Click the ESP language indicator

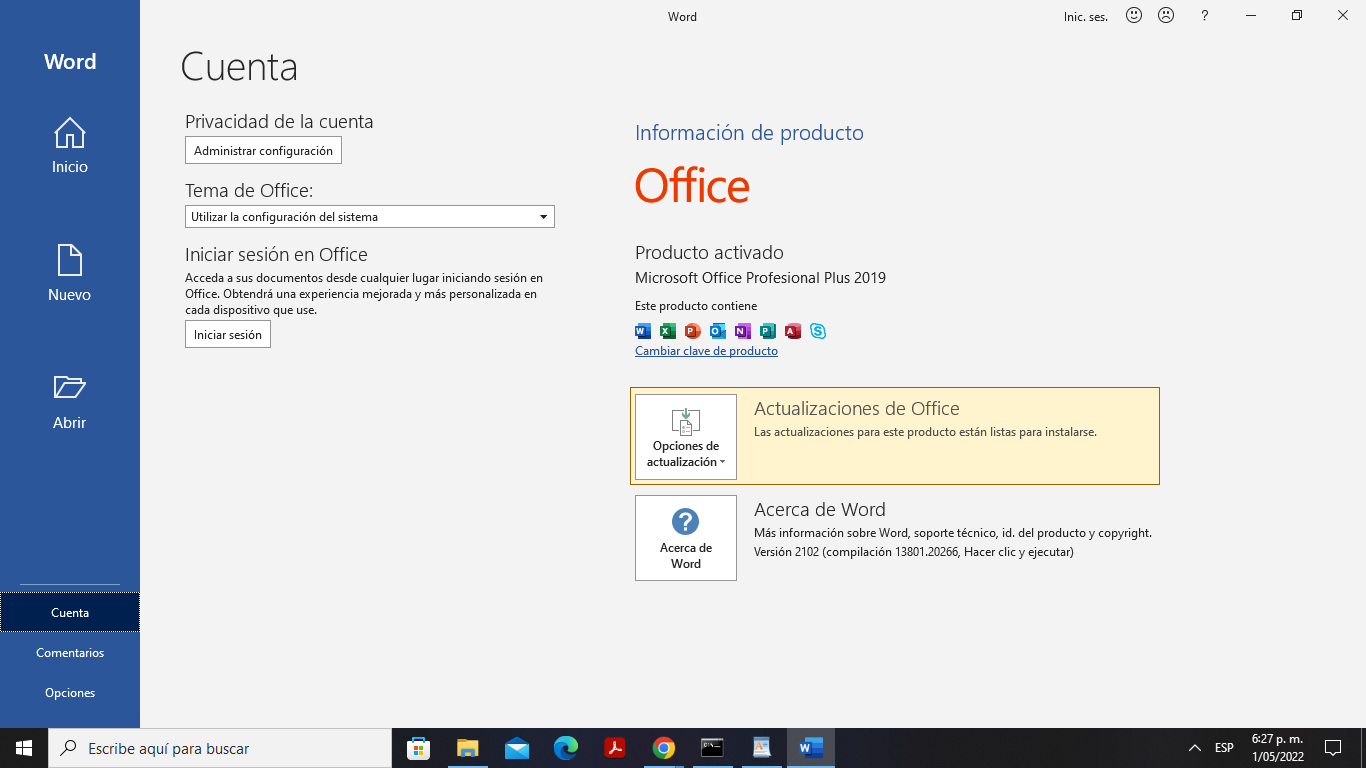pyautogui.click(x=1224, y=748)
